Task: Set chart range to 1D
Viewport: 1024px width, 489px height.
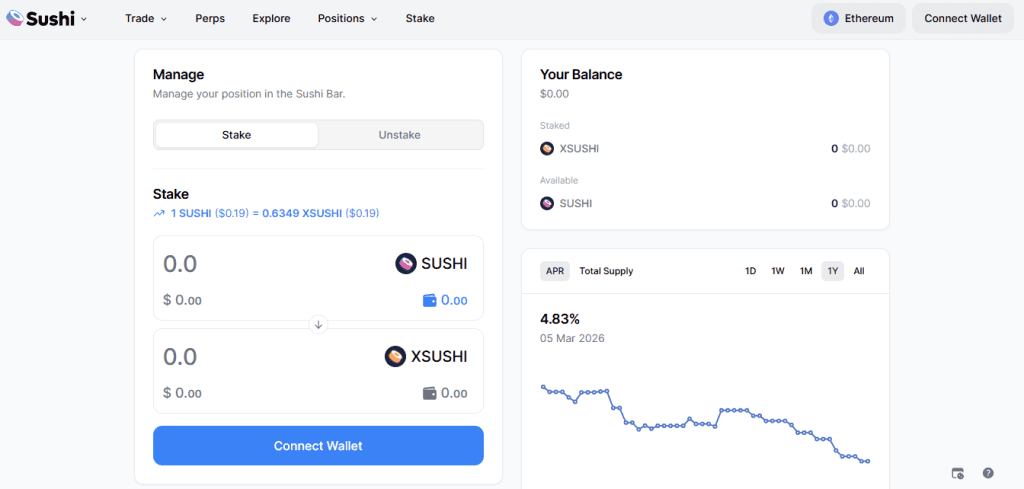Action: [x=750, y=271]
